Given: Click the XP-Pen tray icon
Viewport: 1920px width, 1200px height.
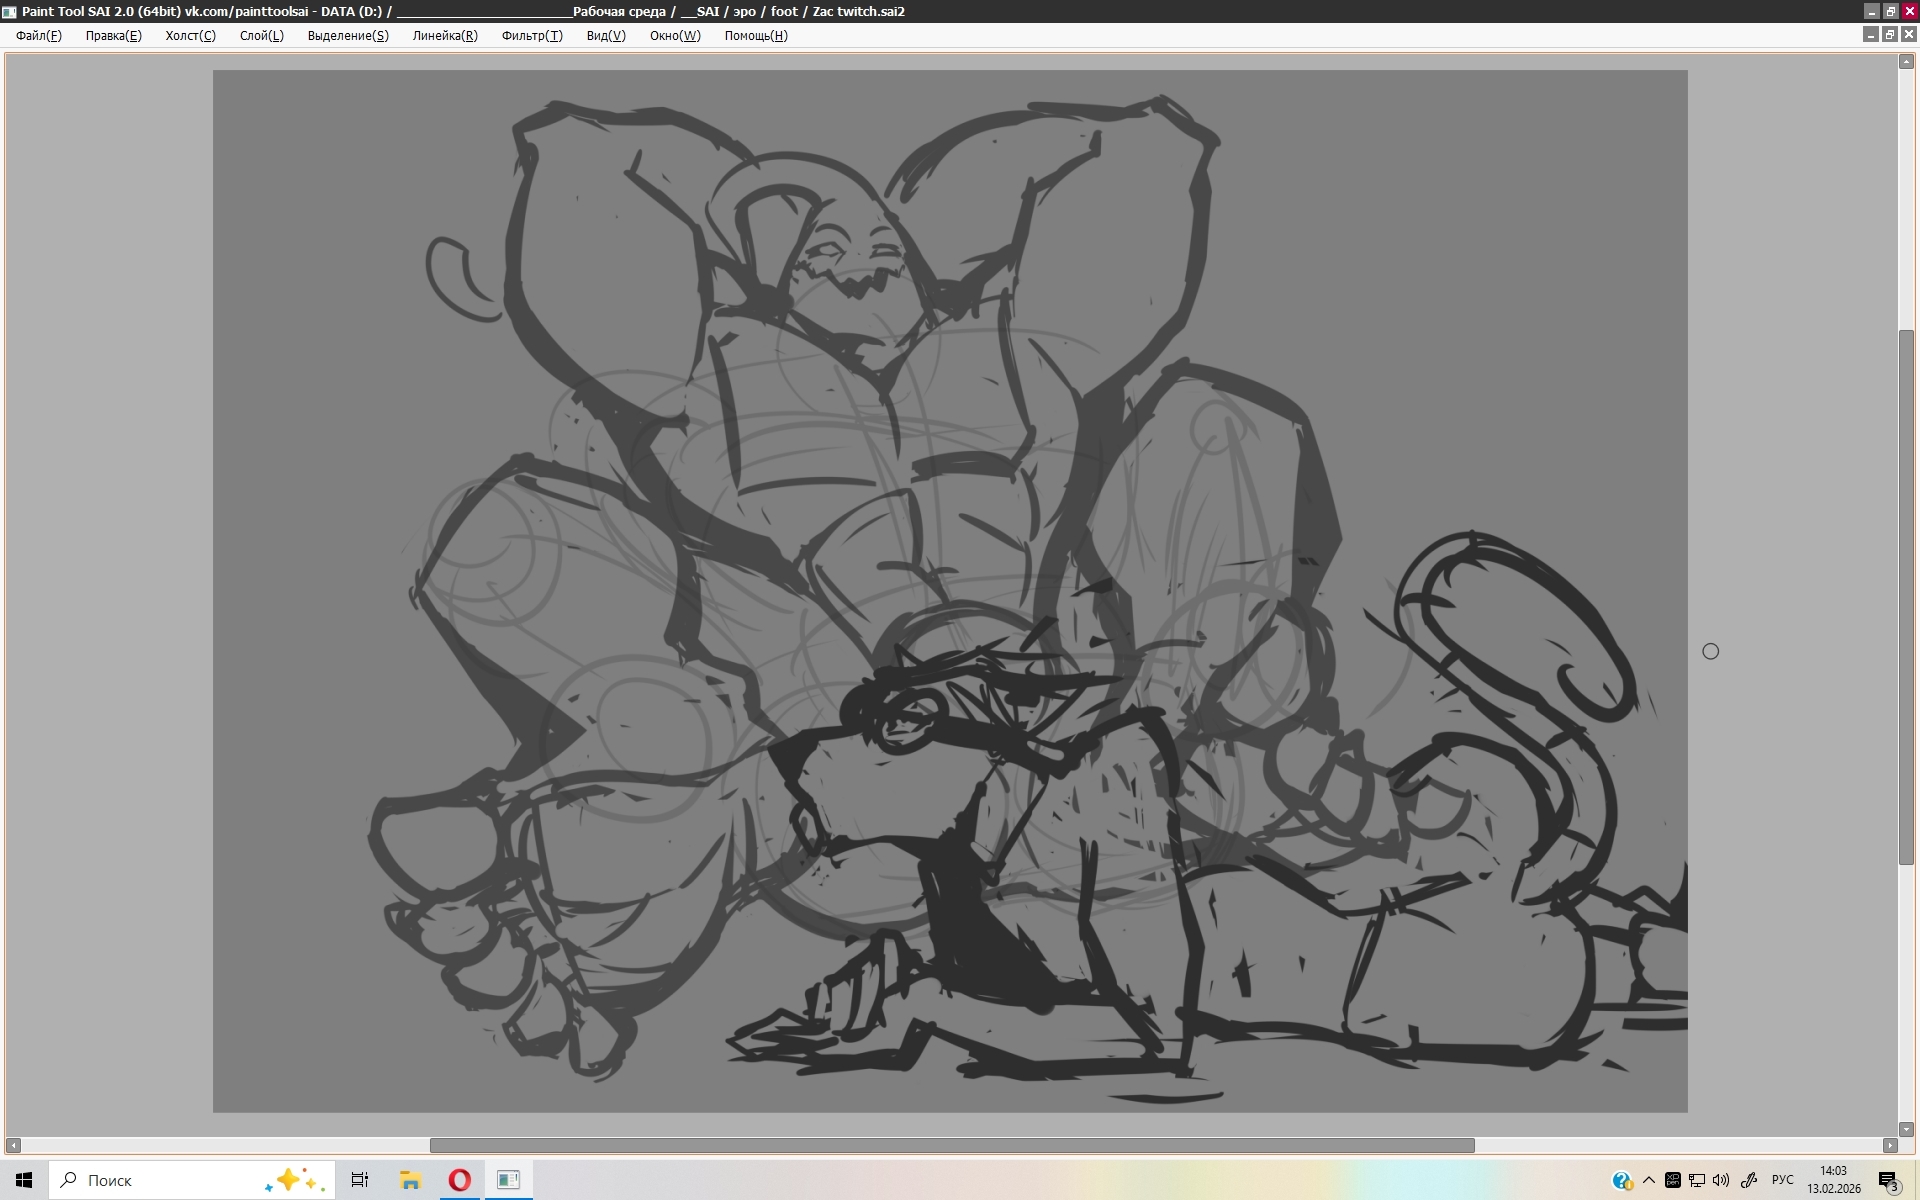Looking at the screenshot, I should coord(1672,1180).
